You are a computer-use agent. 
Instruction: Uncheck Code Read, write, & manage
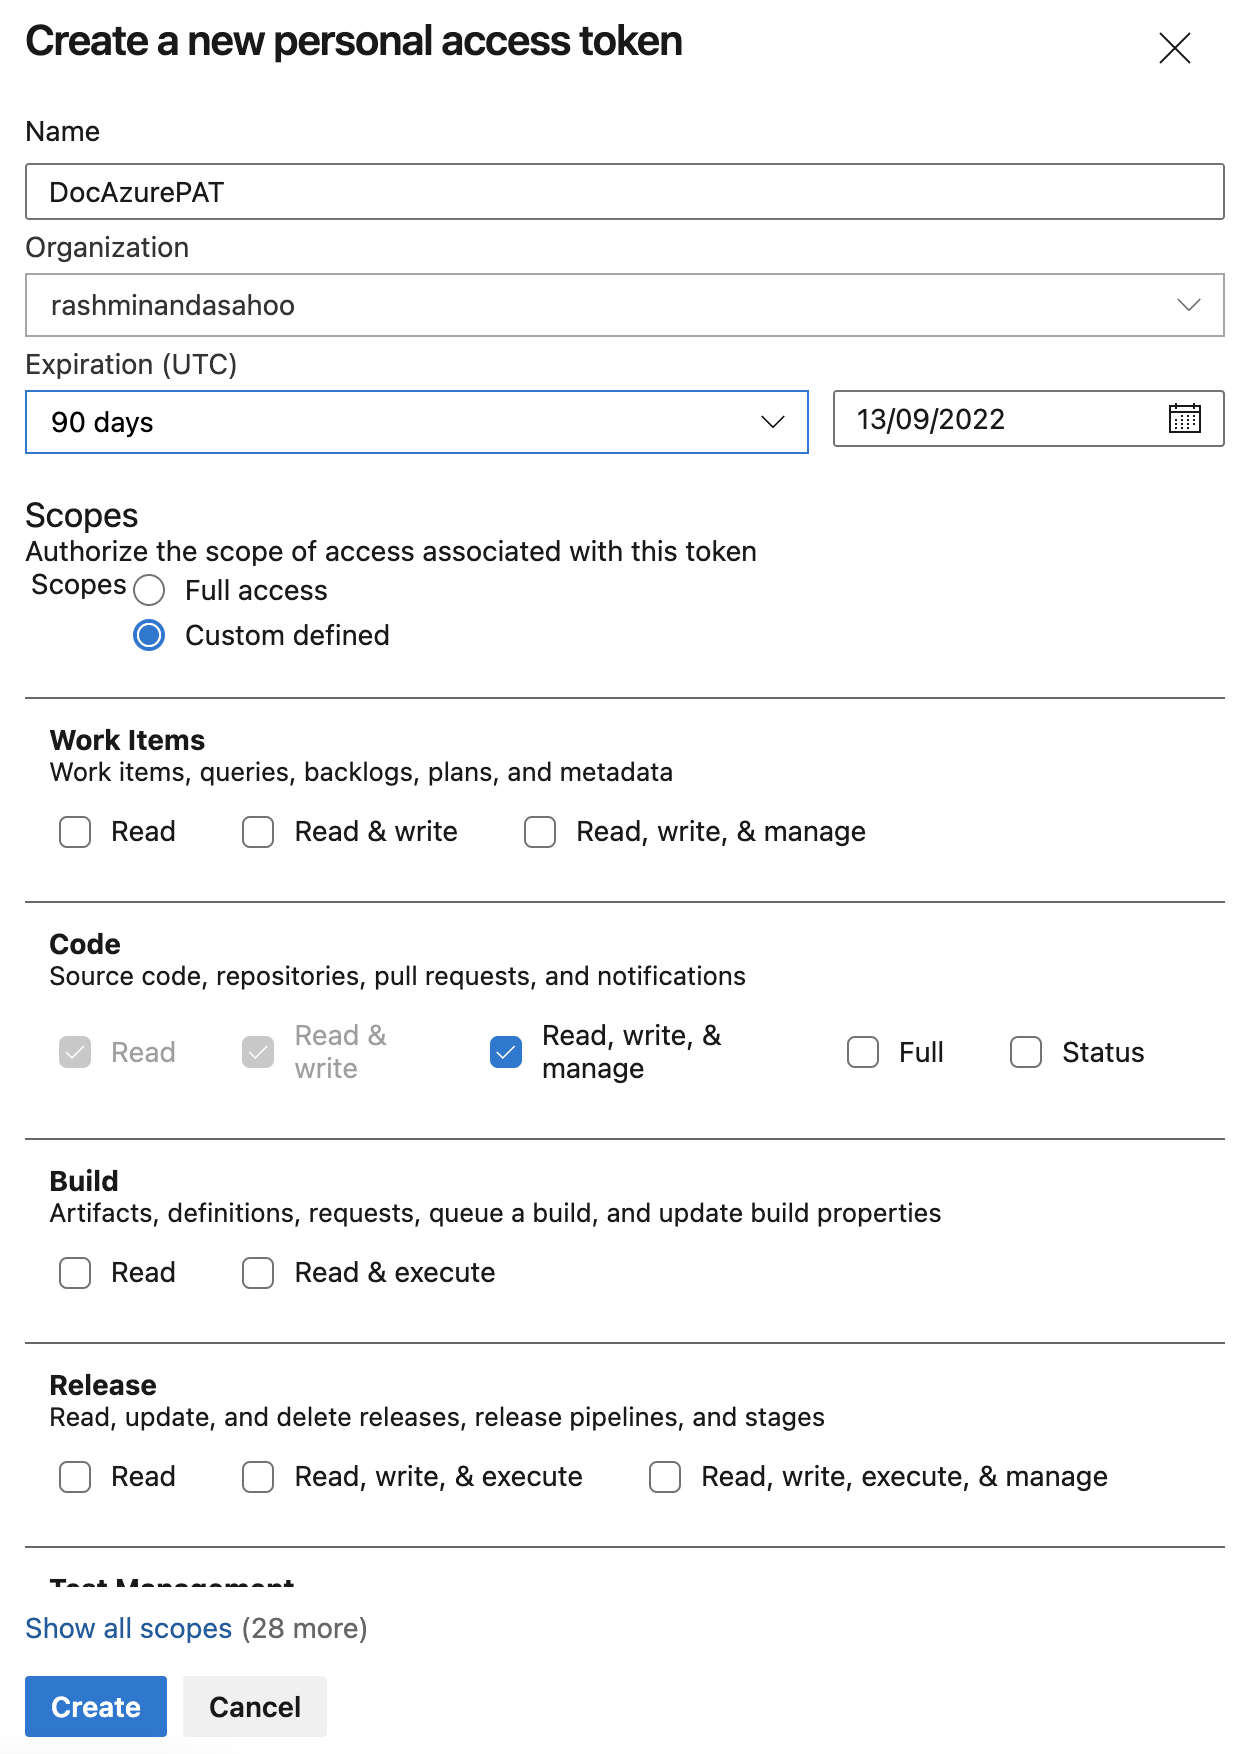506,1052
